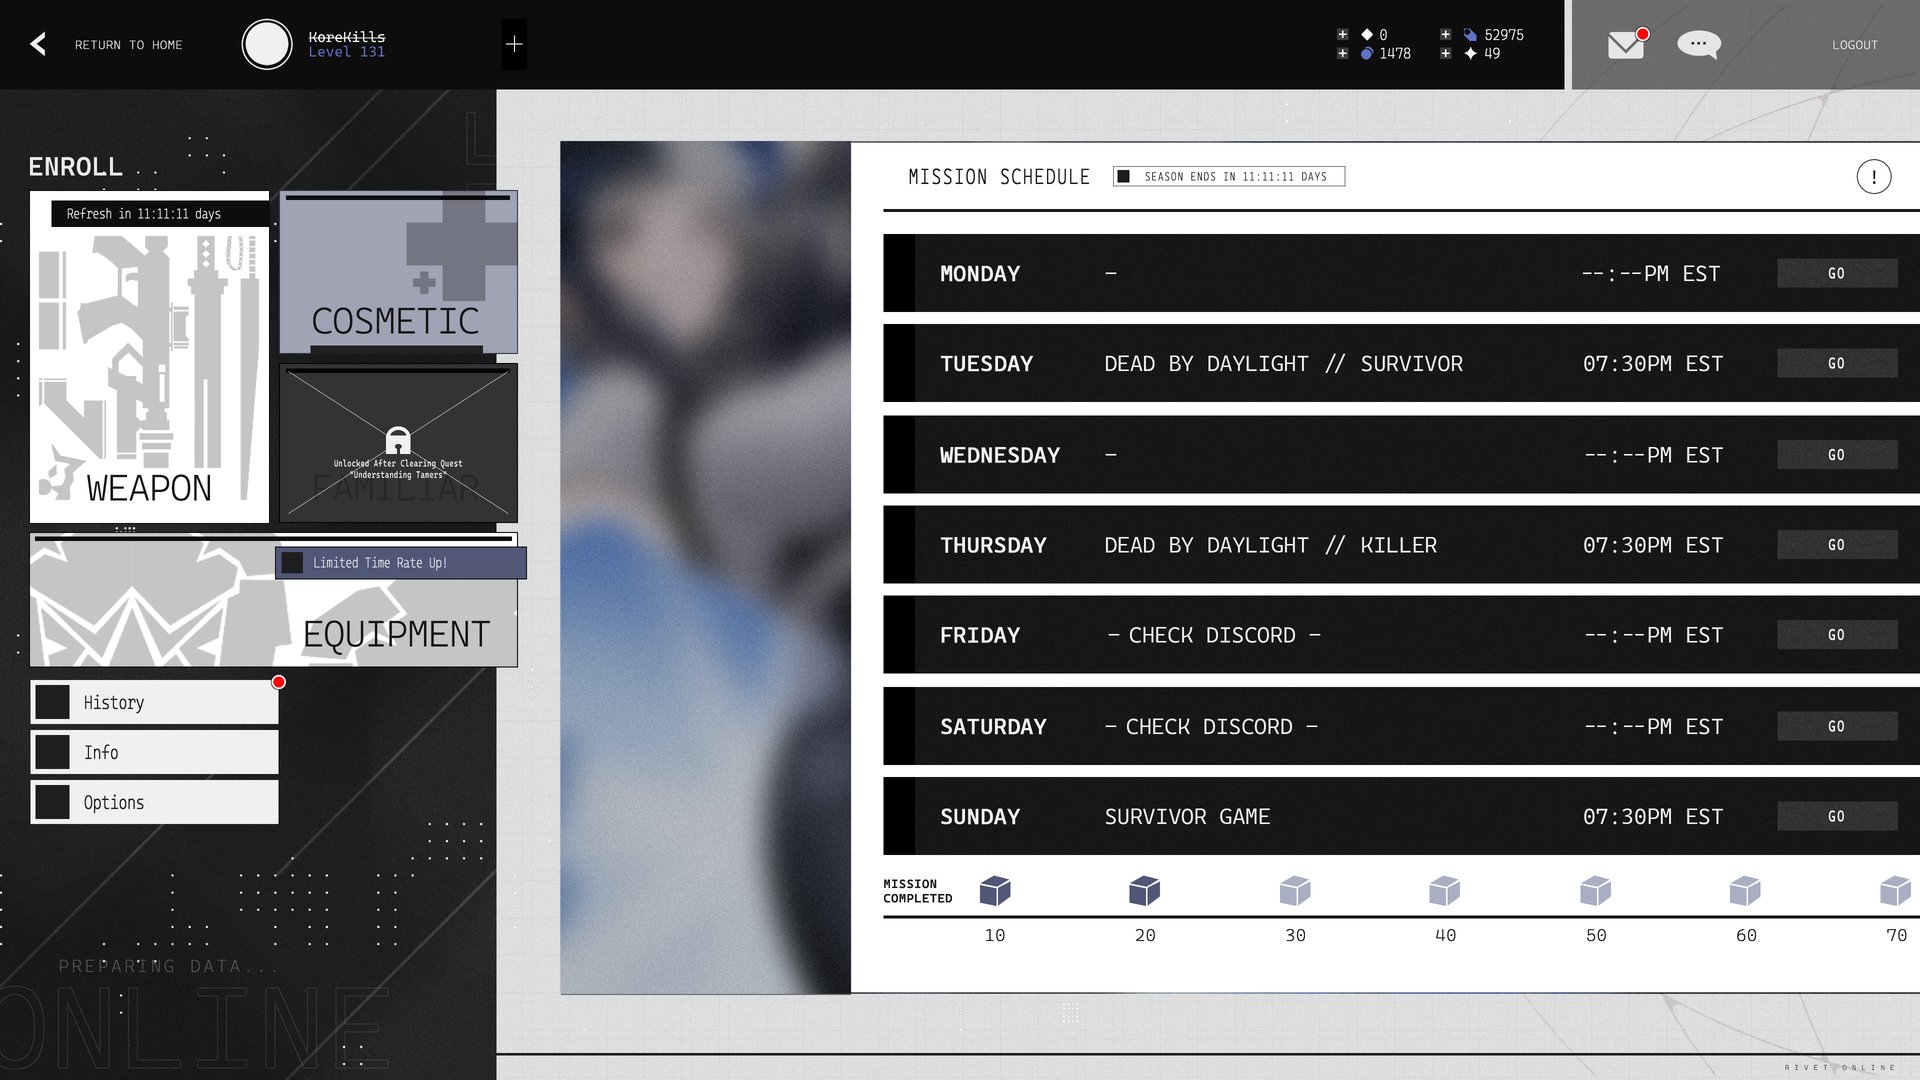Click the white diamond currency icon
Image resolution: width=1920 pixels, height=1080 pixels.
[x=1367, y=34]
